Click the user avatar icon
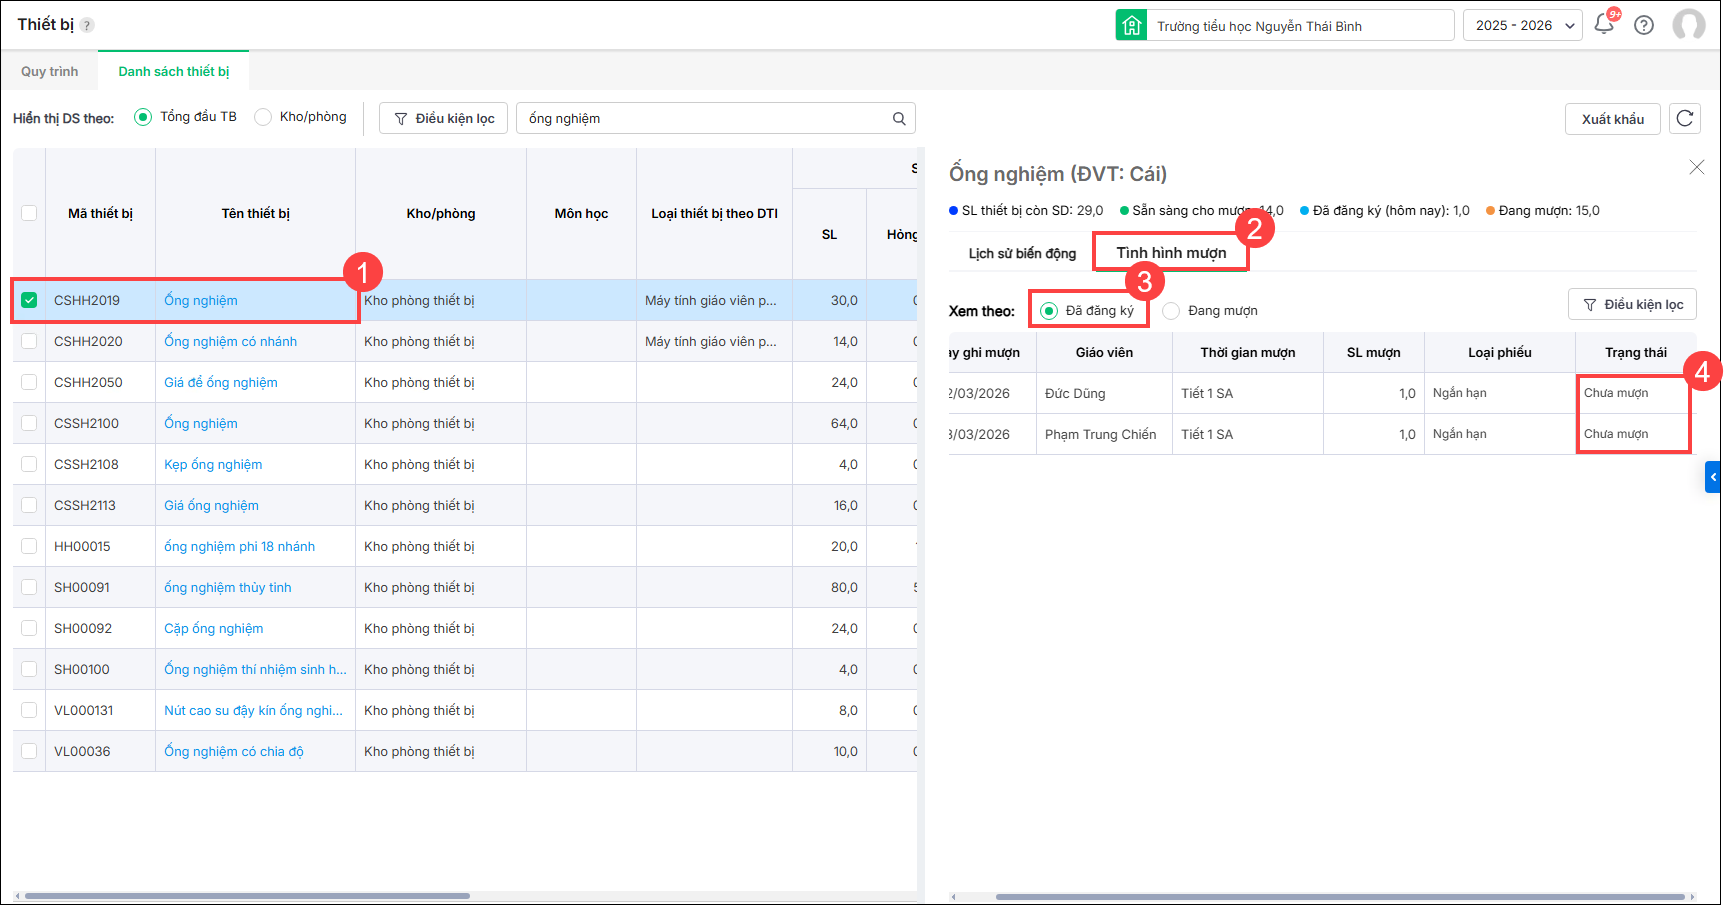The image size is (1724, 905). pos(1689,25)
